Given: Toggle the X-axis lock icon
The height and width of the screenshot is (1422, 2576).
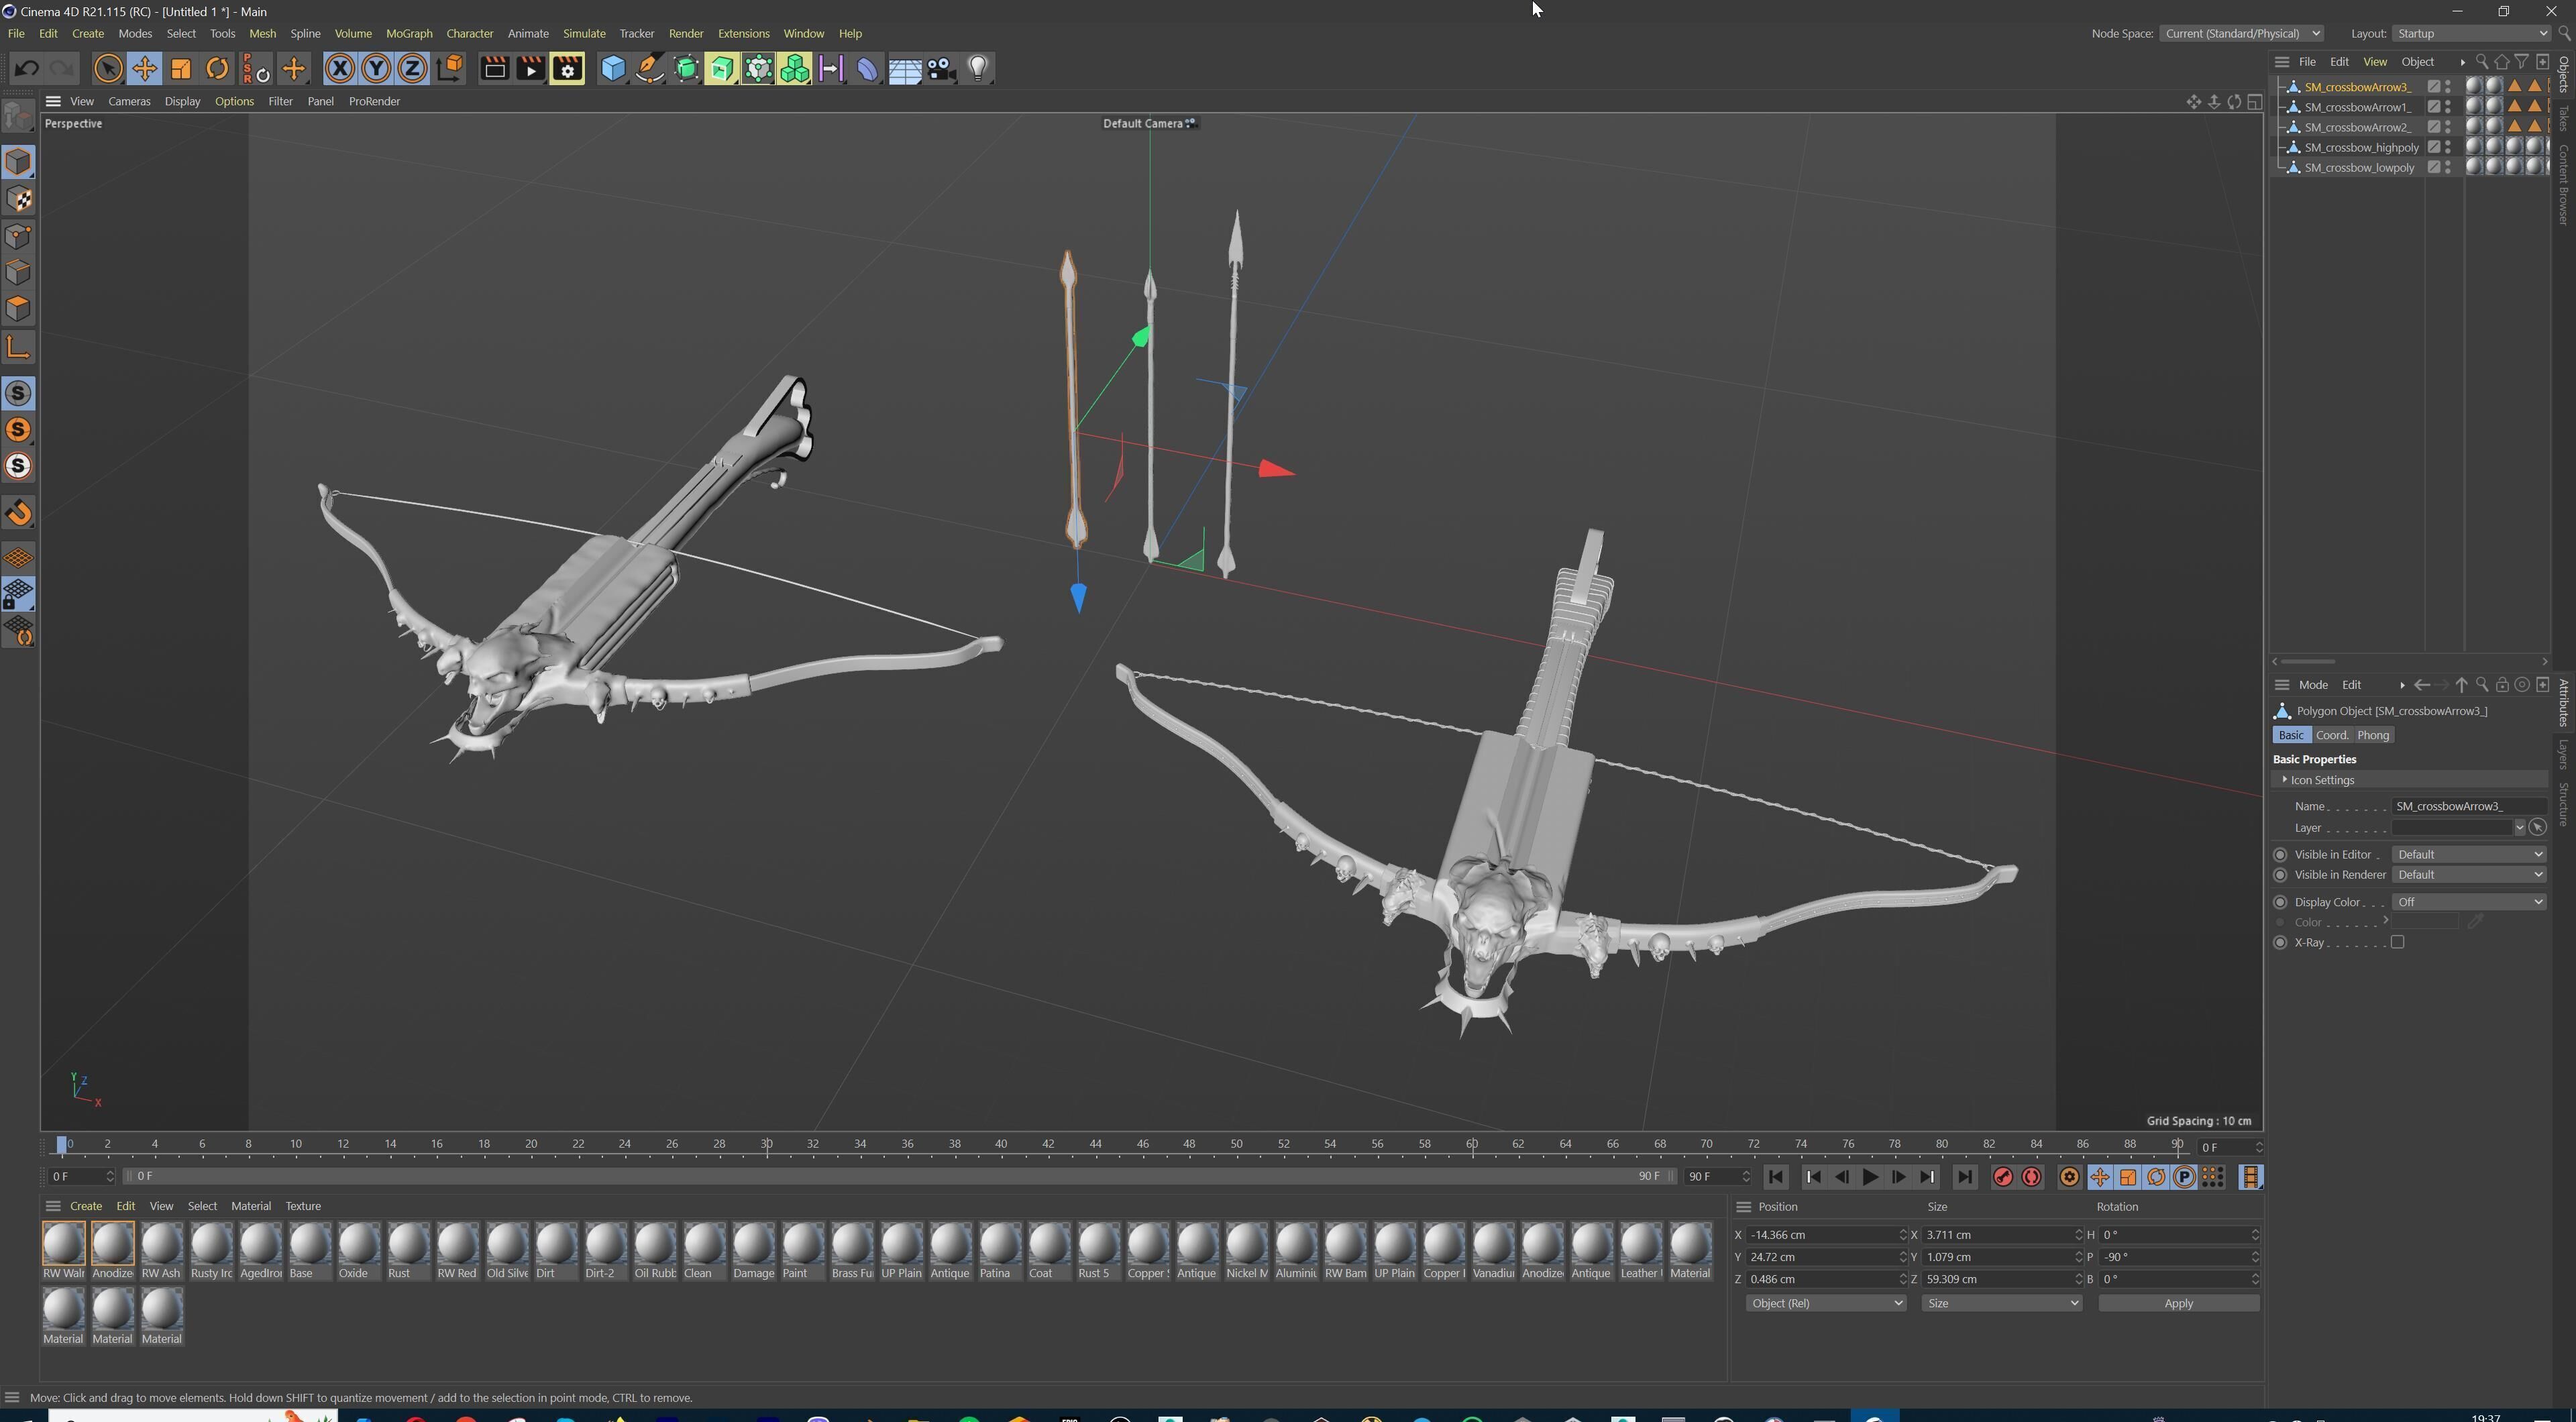Looking at the screenshot, I should 340,68.
